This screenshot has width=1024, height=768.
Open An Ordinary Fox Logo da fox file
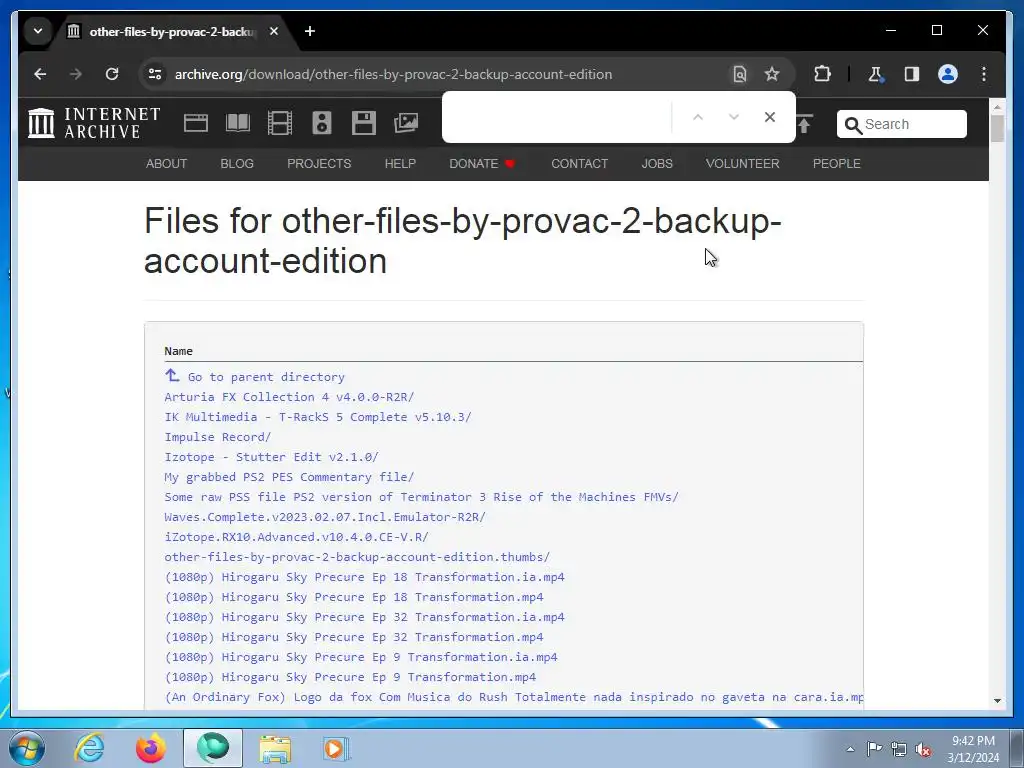514,697
